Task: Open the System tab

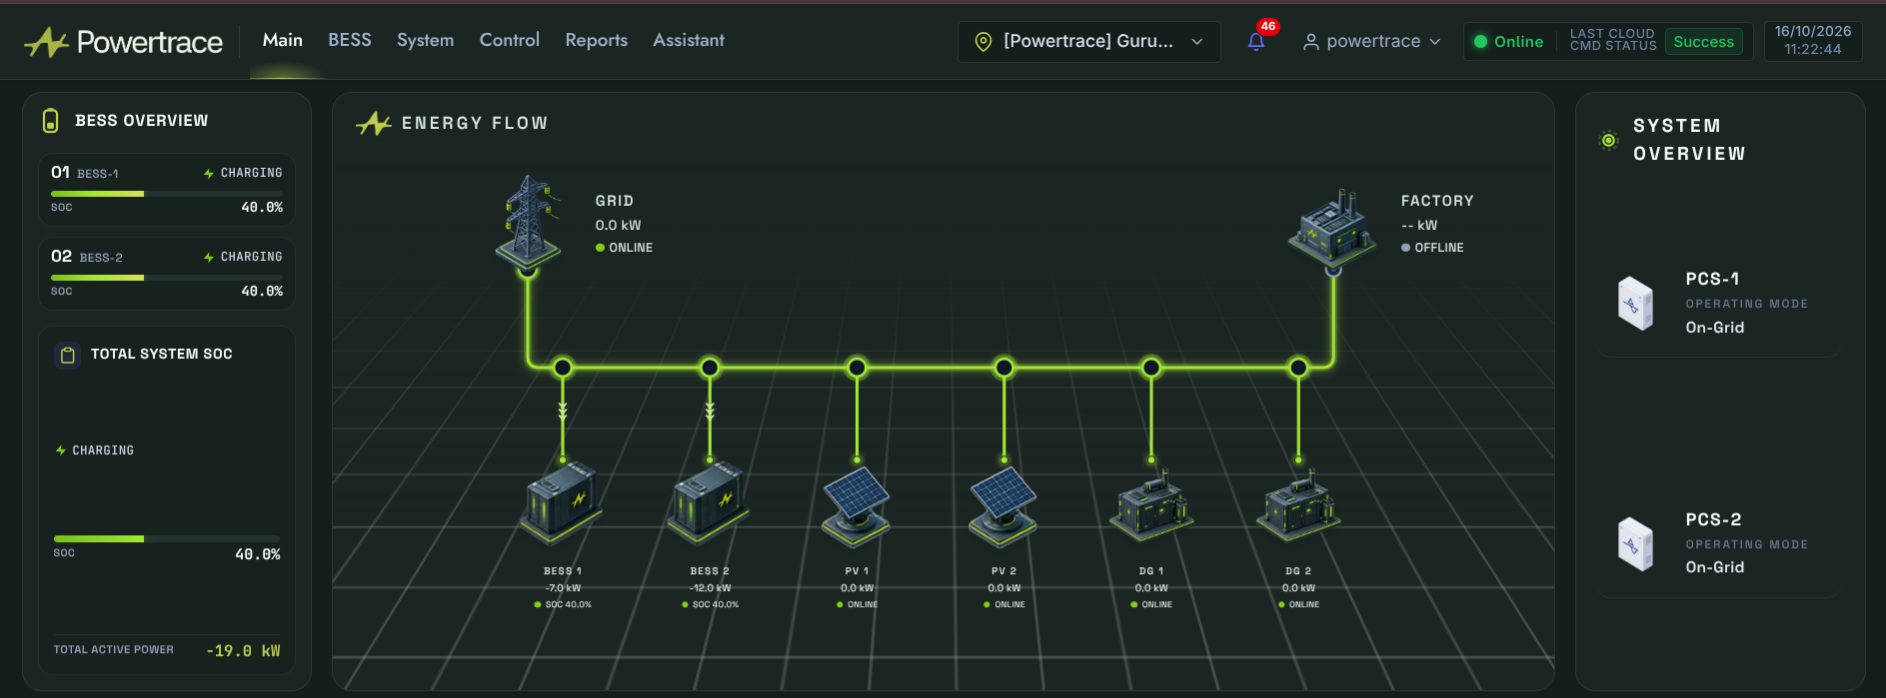Action: pos(425,40)
